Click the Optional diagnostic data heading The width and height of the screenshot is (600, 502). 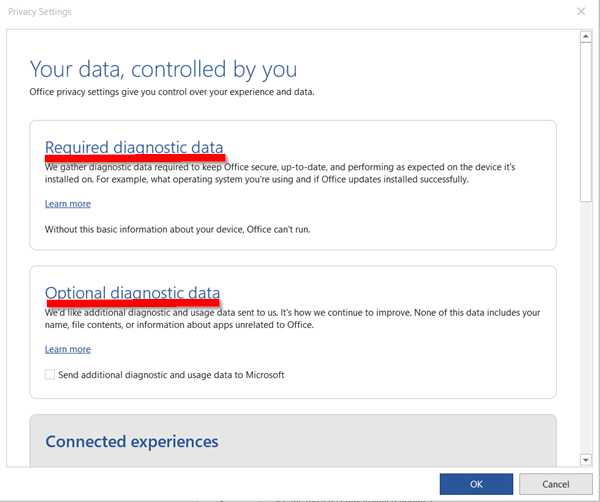[x=132, y=293]
